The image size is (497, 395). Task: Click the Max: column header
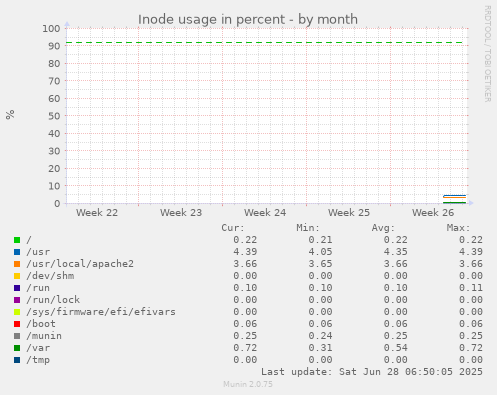point(458,228)
